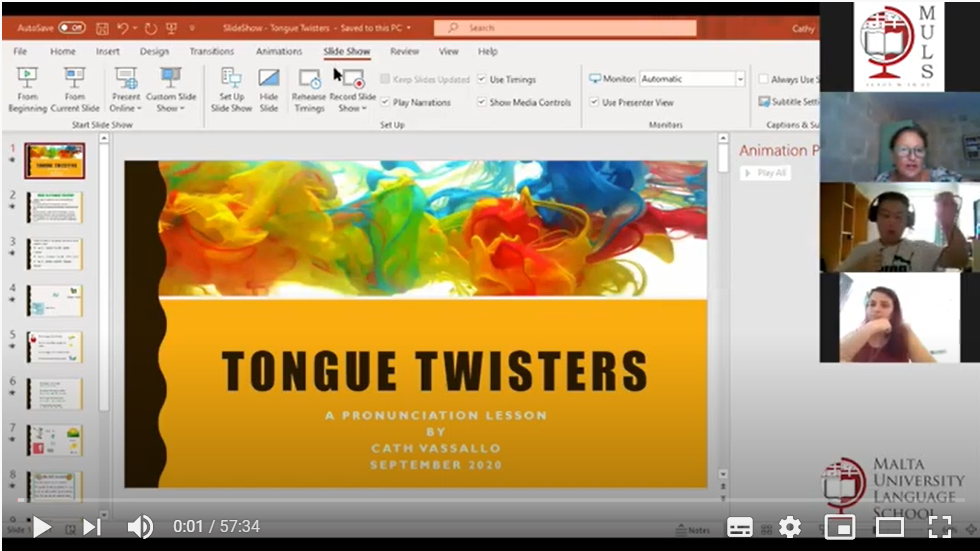Image resolution: width=980 pixels, height=551 pixels.
Task: Open the Help tab
Action: click(x=488, y=51)
